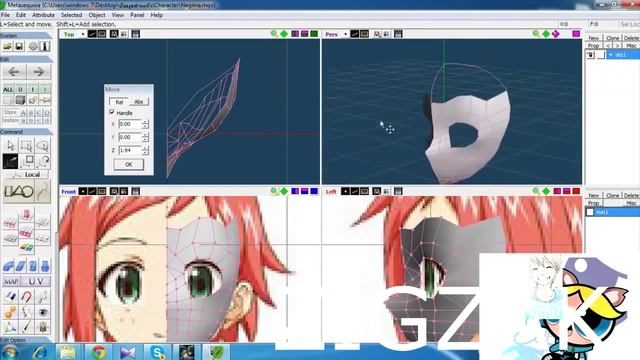Click the MAP button
This screenshot has height=360, width=640.
tap(11, 282)
